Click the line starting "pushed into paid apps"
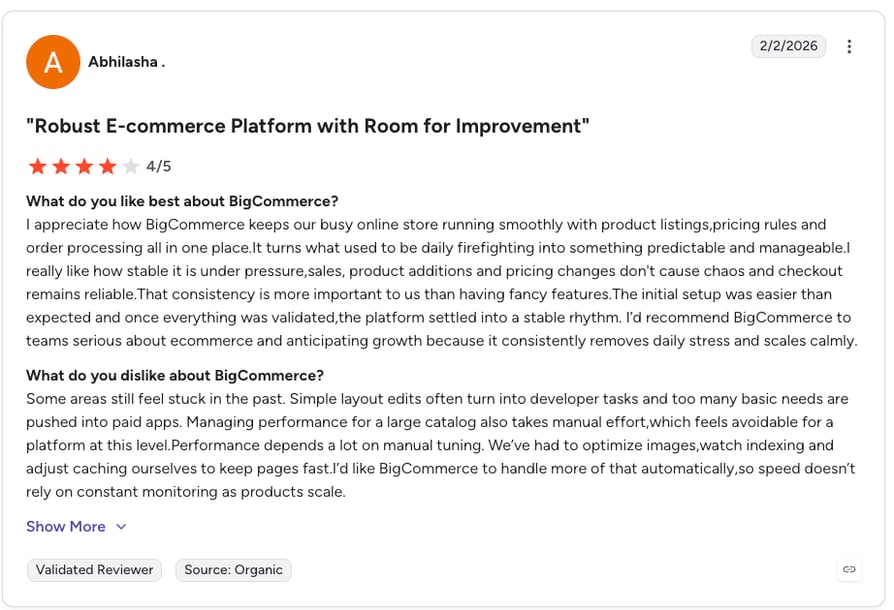 (430, 422)
